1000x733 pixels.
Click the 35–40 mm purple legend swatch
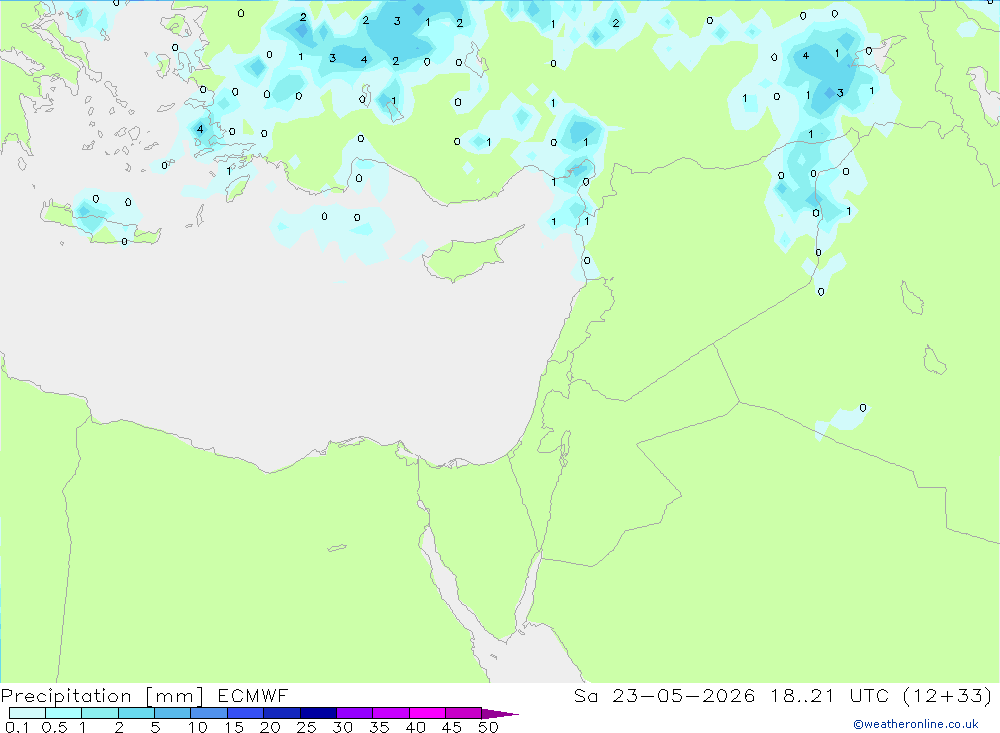(390, 713)
